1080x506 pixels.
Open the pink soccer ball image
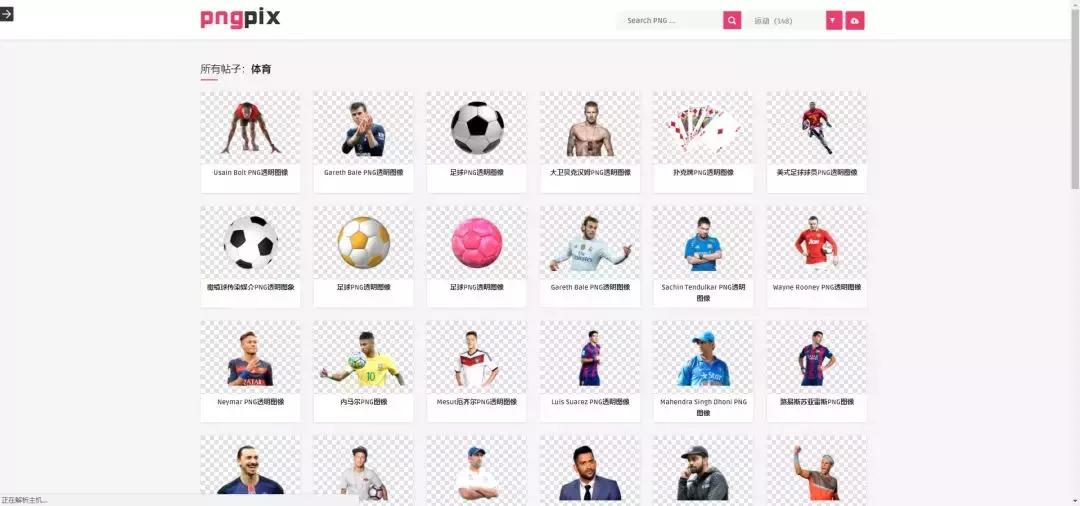tap(477, 242)
